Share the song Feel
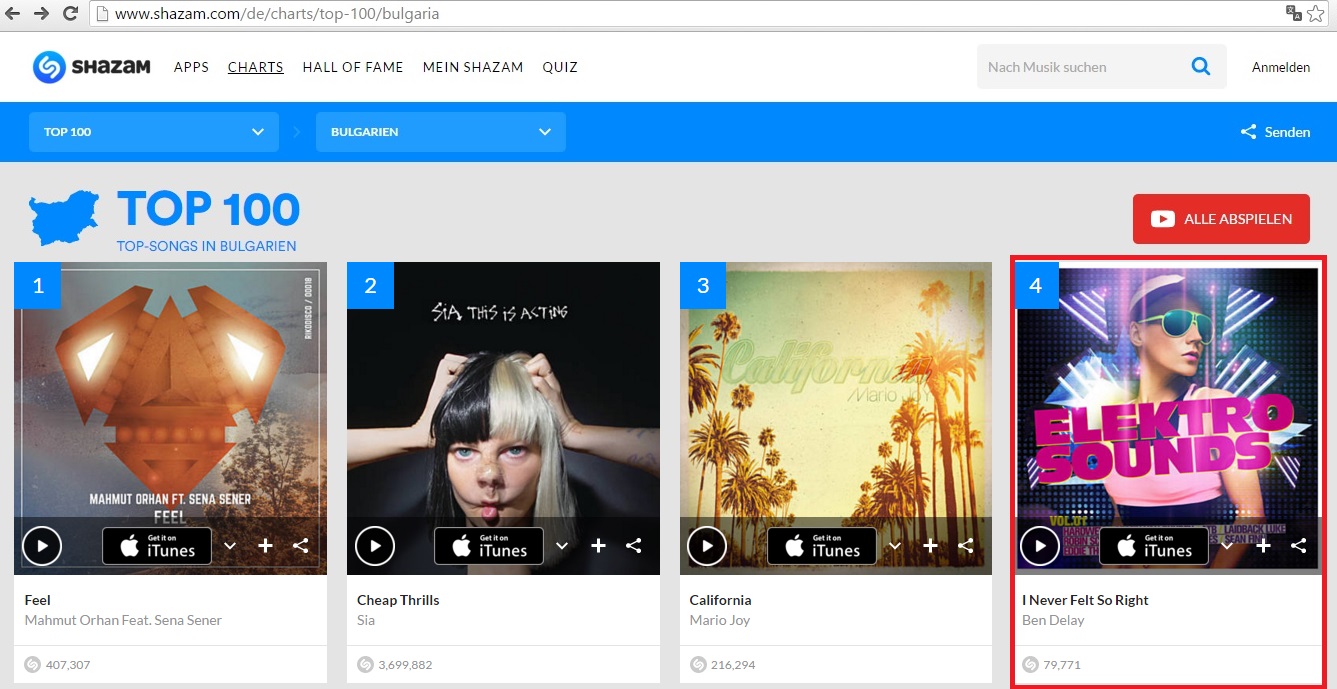 pyautogui.click(x=300, y=546)
